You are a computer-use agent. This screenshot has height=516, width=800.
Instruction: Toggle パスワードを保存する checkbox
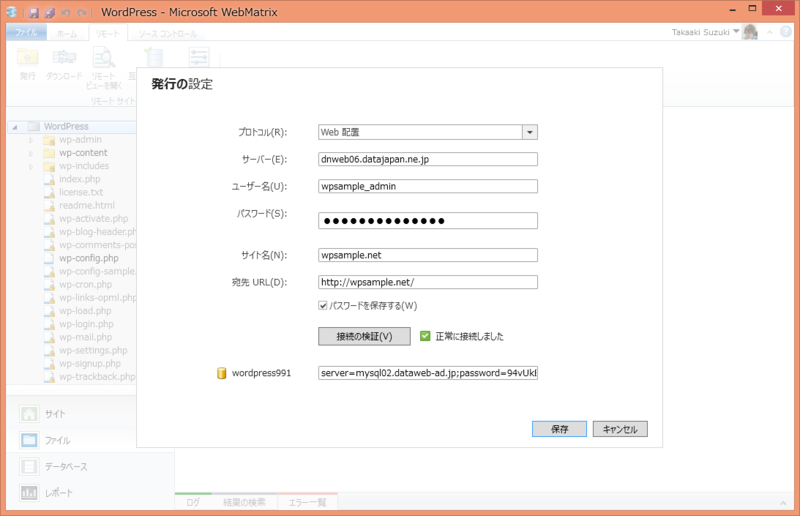point(322,306)
